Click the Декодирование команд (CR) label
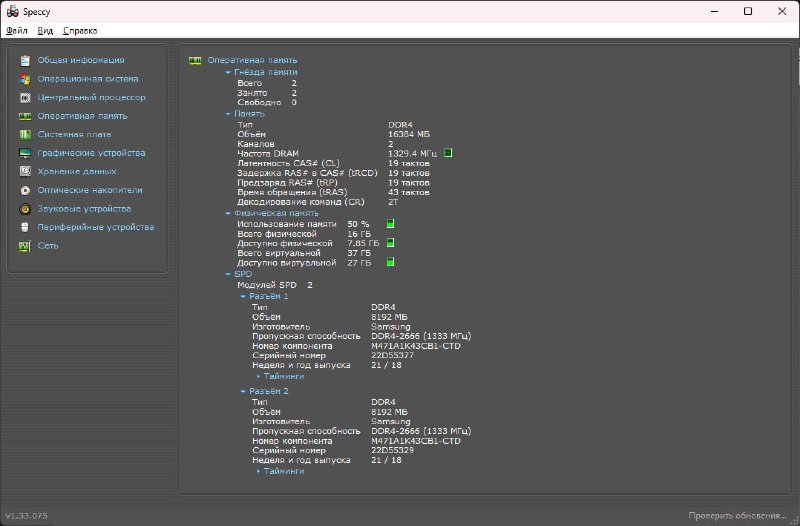This screenshot has height=526, width=800. point(301,202)
